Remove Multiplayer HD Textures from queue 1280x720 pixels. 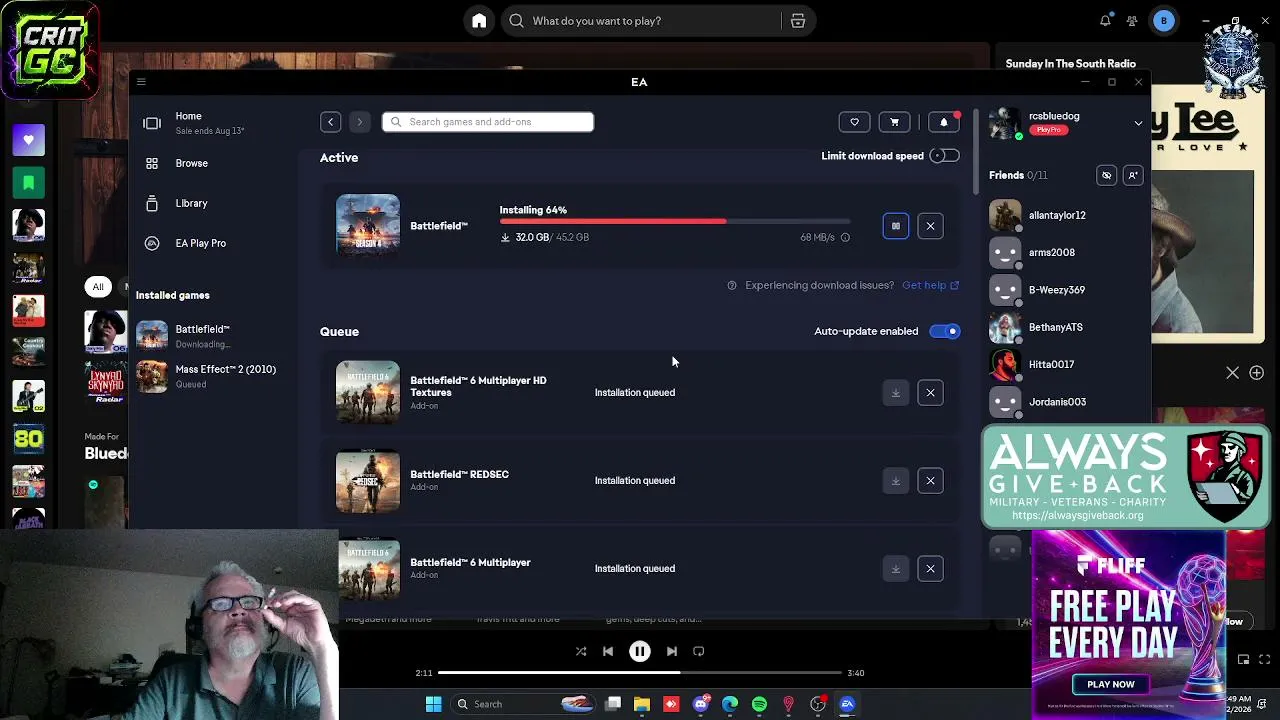[x=930, y=393]
